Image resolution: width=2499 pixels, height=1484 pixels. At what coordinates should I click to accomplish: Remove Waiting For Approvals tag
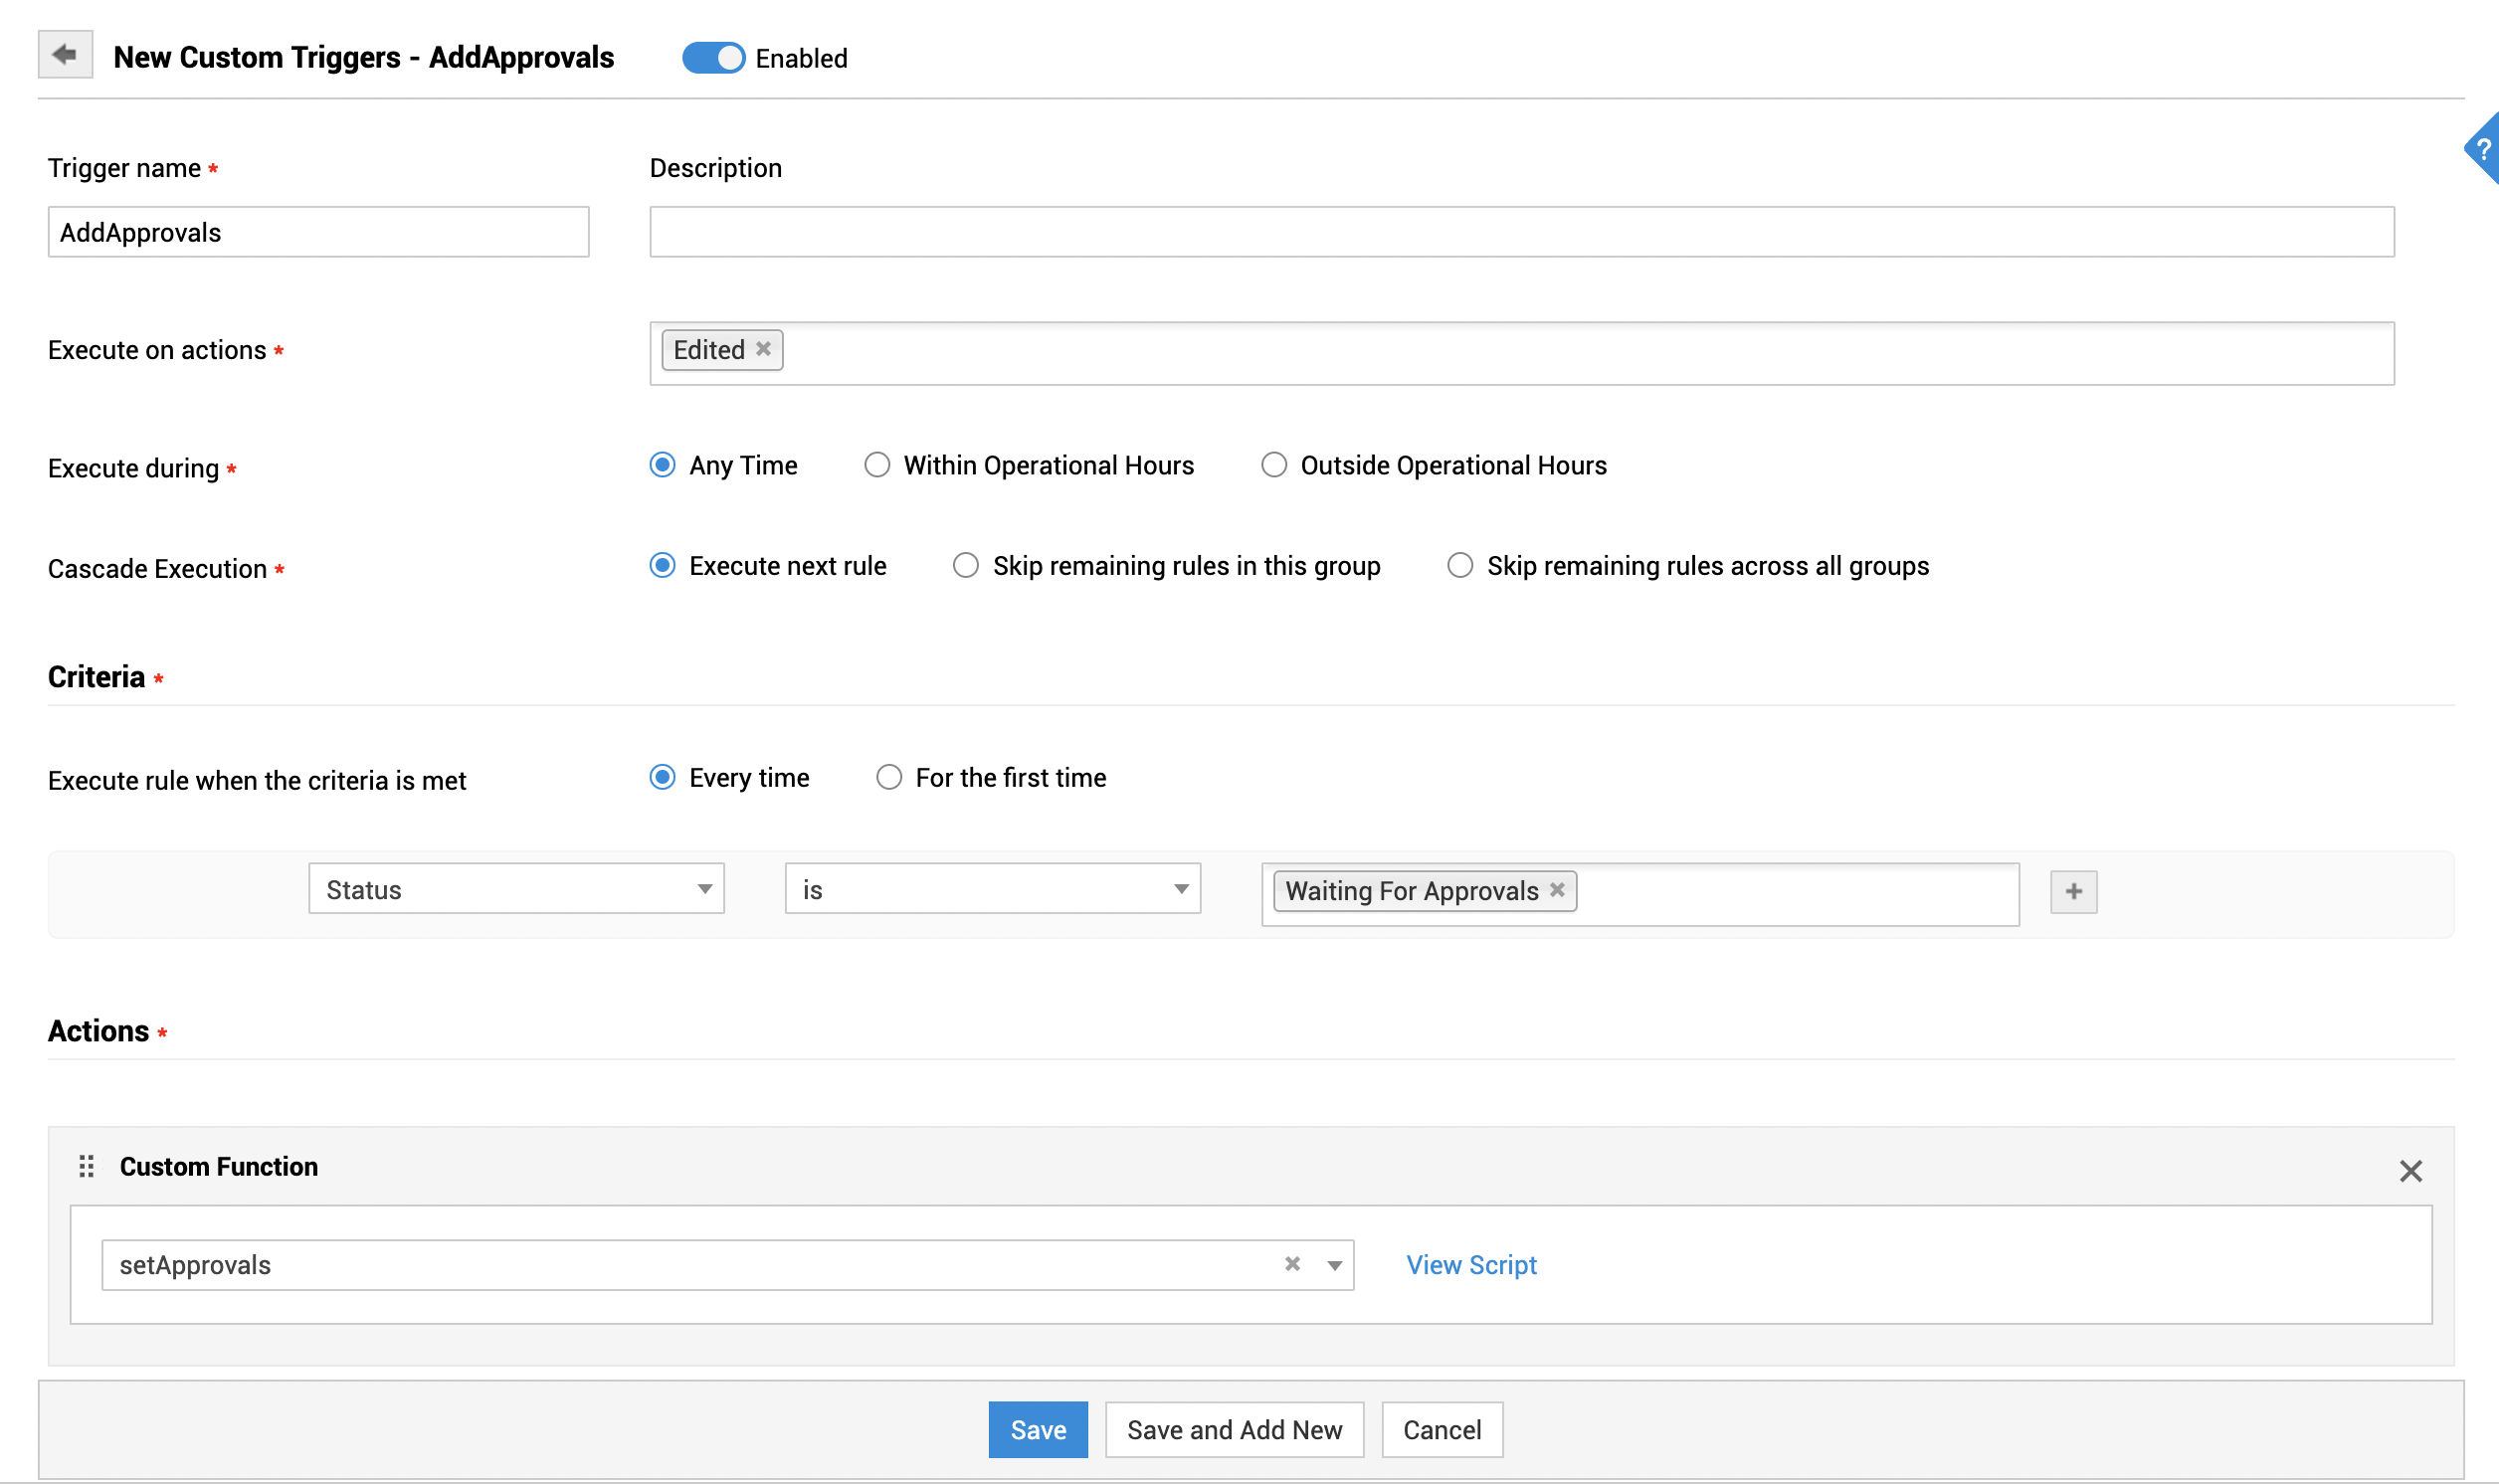tap(1557, 890)
